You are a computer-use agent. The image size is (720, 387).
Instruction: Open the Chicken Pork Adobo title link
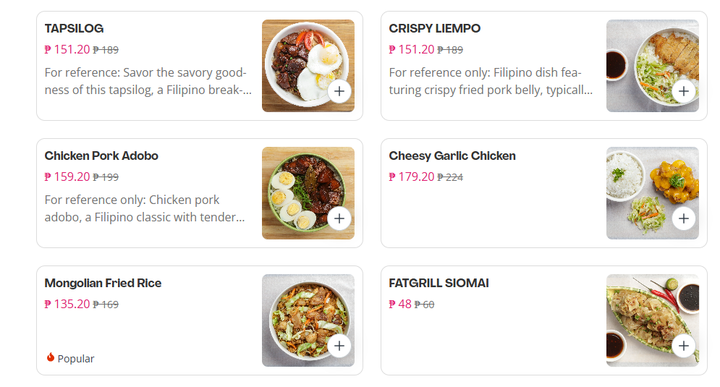pyautogui.click(x=101, y=156)
